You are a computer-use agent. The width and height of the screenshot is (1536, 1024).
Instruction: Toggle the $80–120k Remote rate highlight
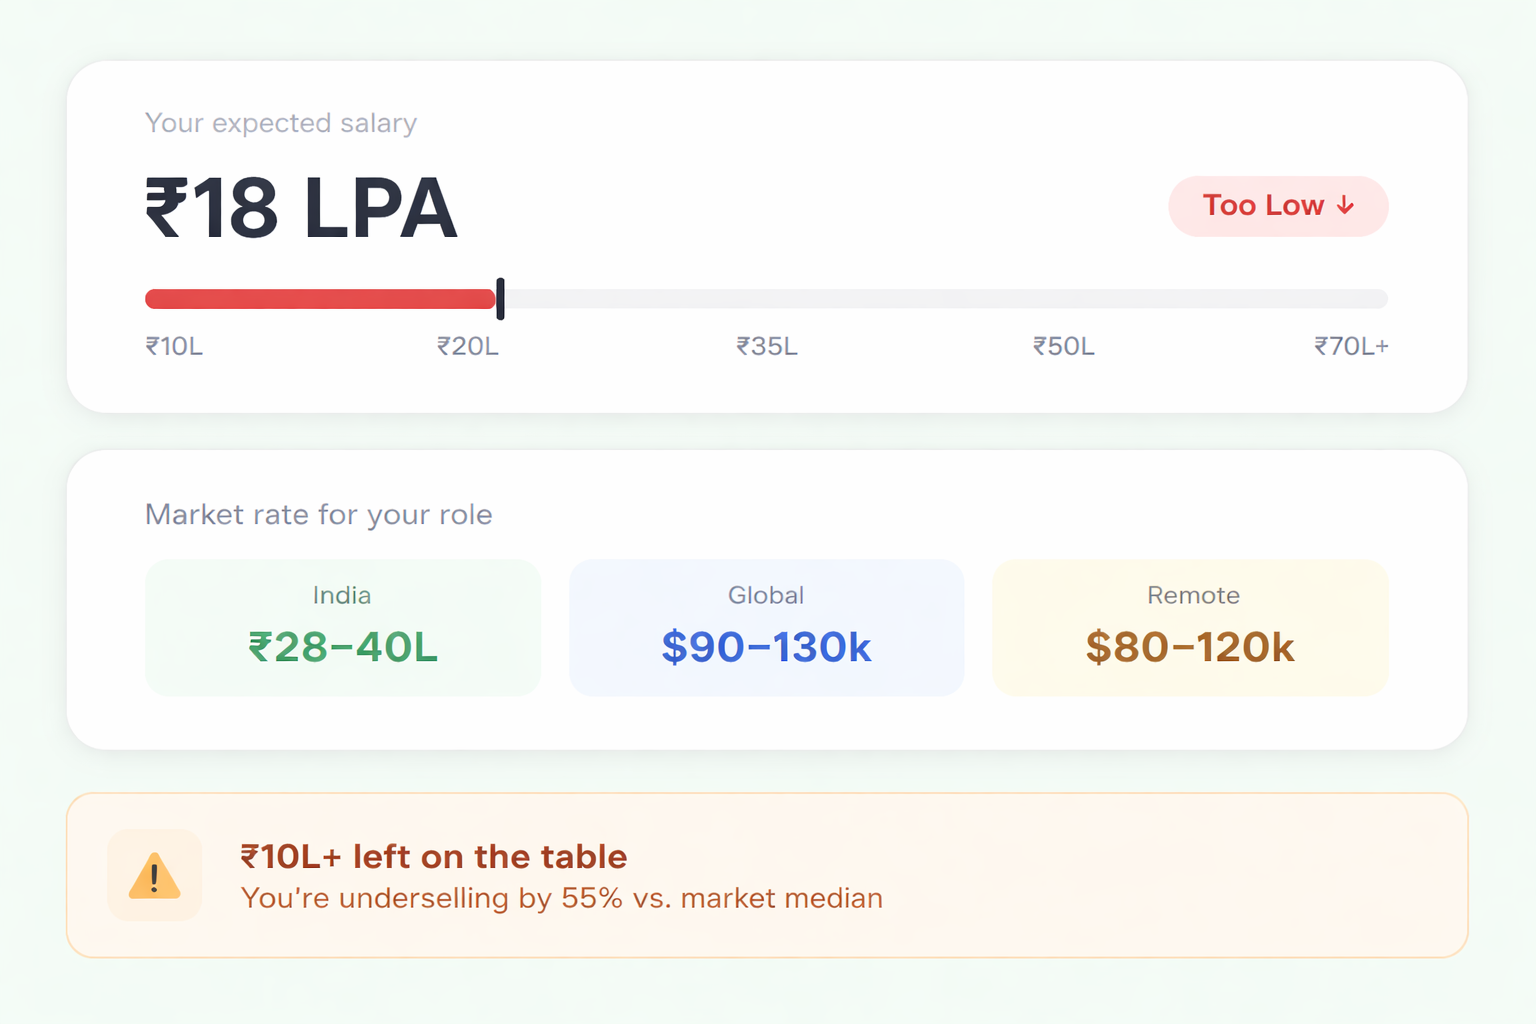[x=1190, y=648]
